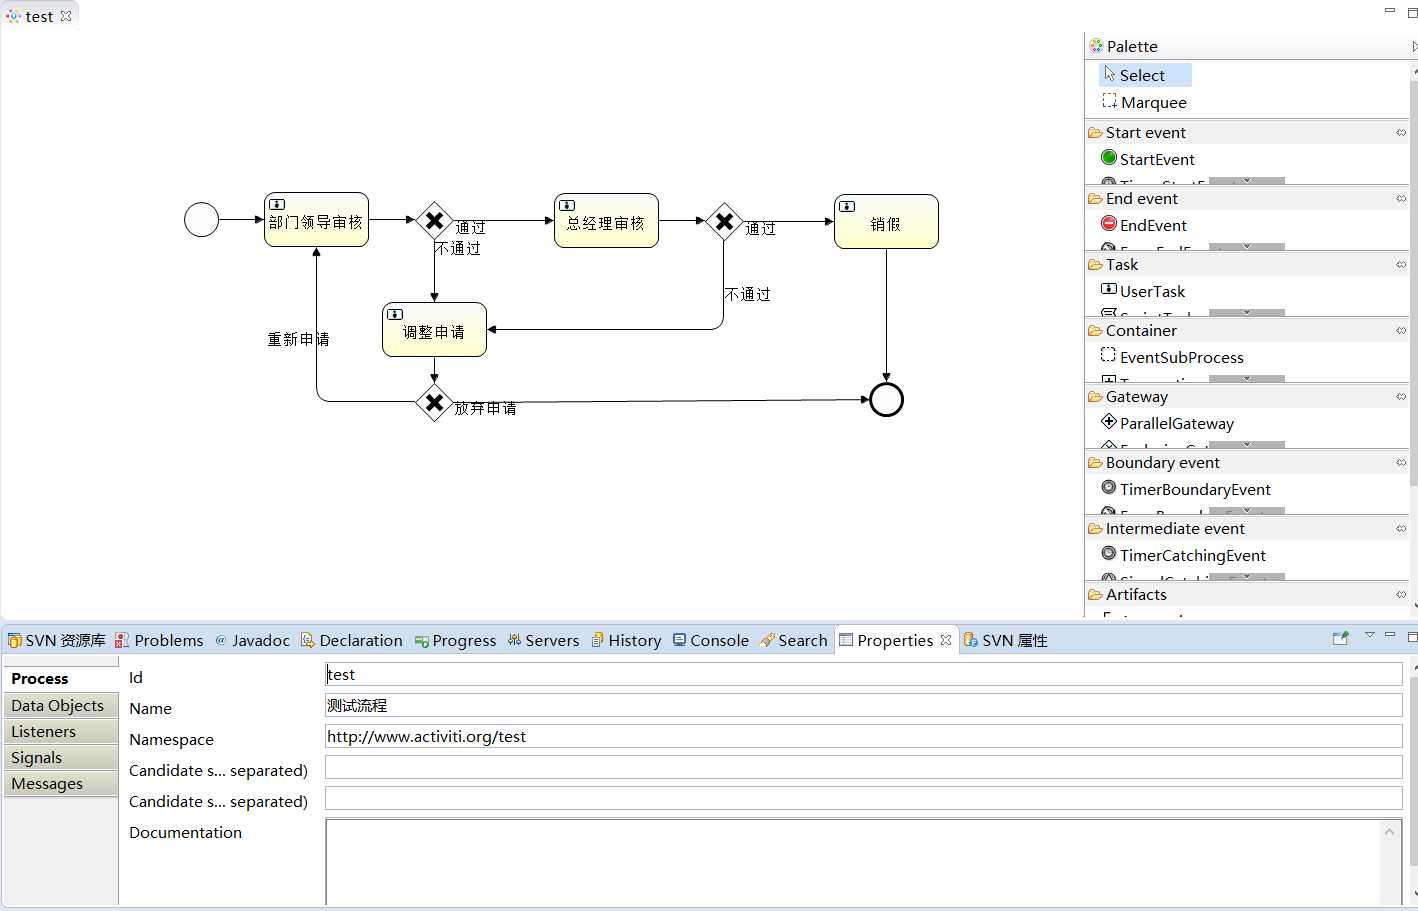The width and height of the screenshot is (1418, 911).
Task: Pin the Gateway drawer open
Action: (1401, 396)
